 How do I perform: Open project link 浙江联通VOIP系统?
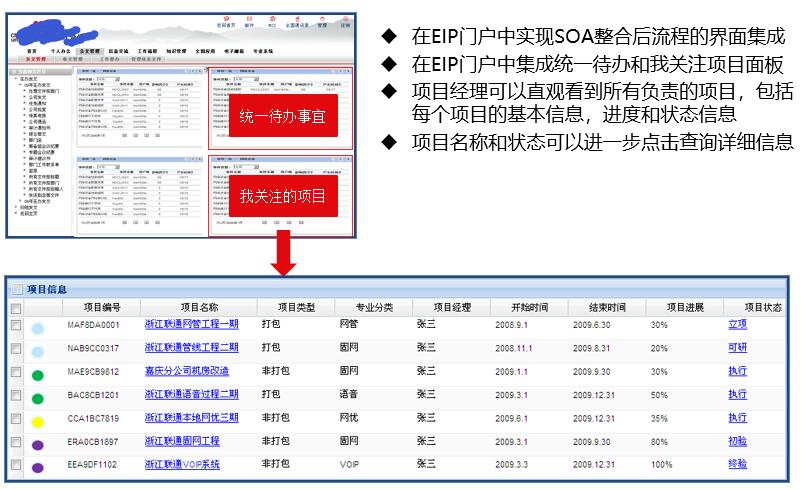click(182, 464)
